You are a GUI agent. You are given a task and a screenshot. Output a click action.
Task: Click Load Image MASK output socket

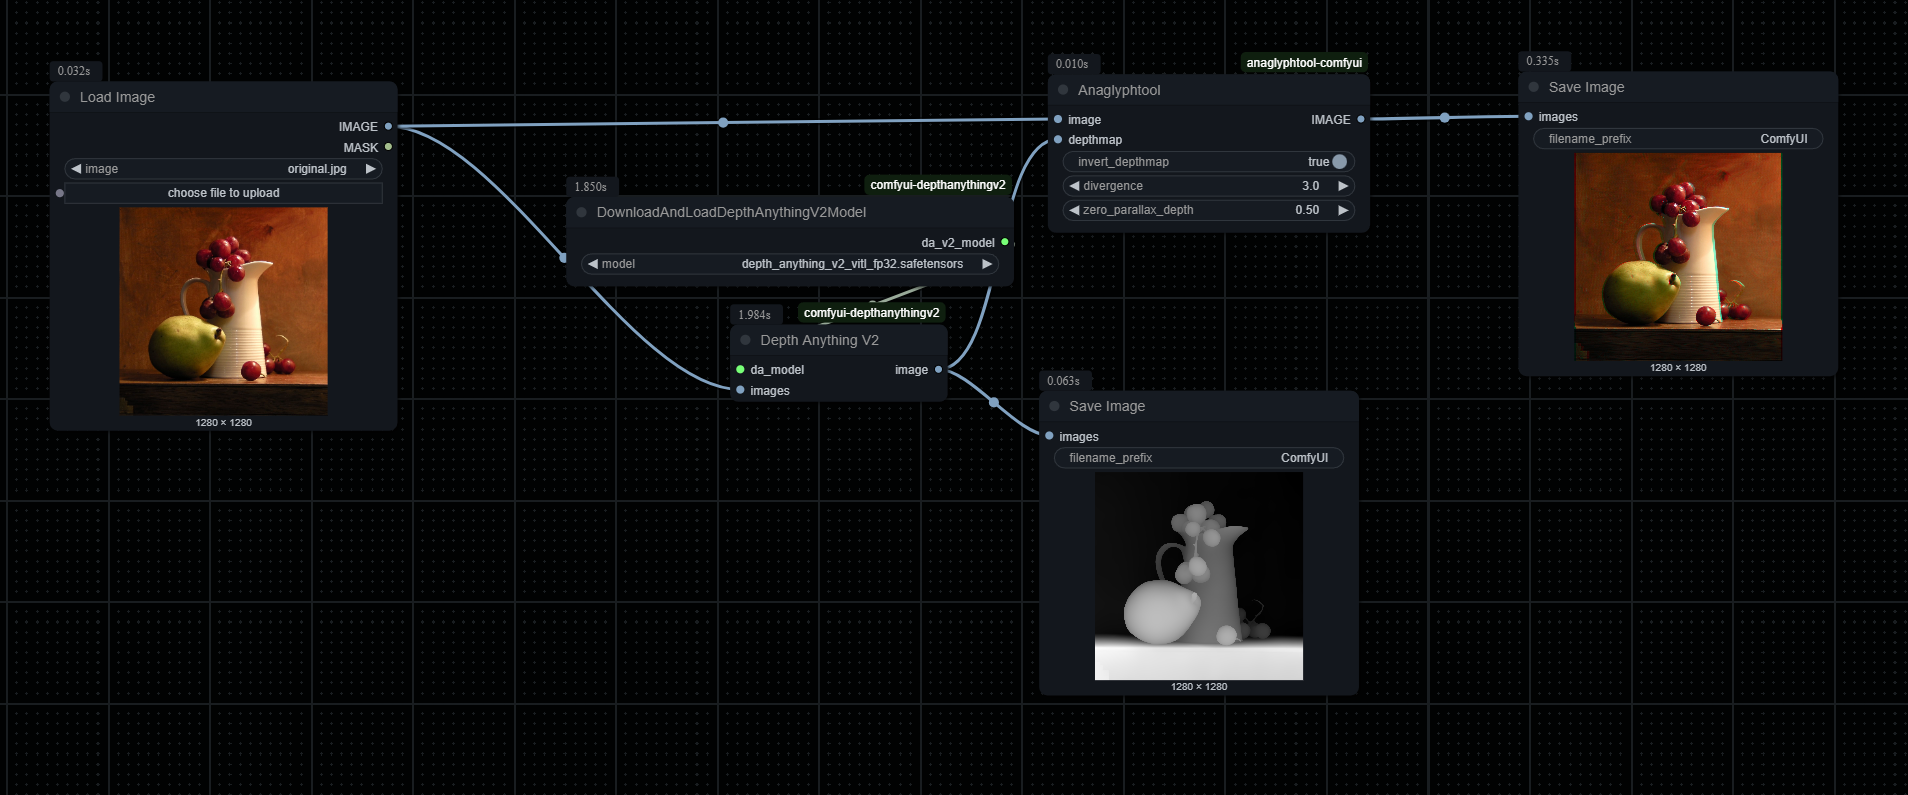click(x=388, y=147)
